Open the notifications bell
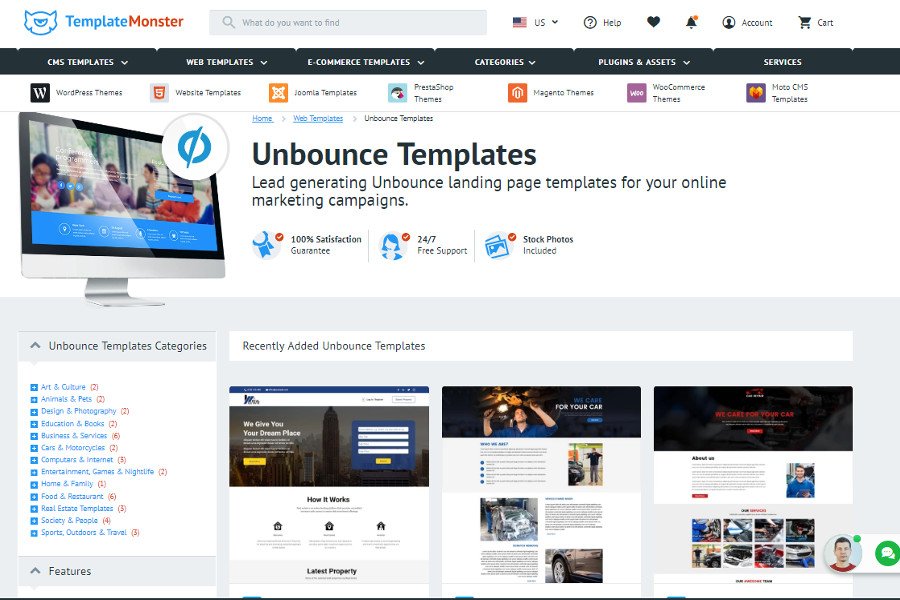 (692, 22)
